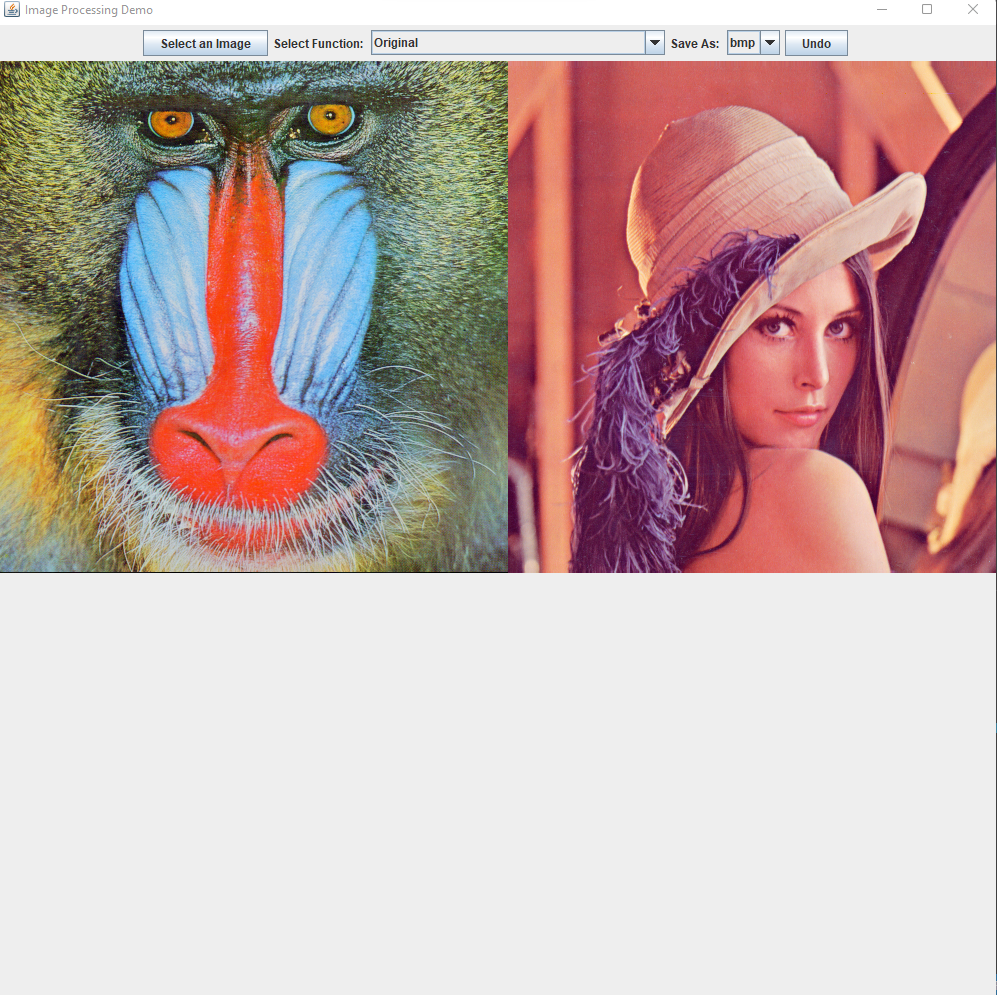Click the bmp format field
Viewport: 997px width, 995px height.
point(744,43)
